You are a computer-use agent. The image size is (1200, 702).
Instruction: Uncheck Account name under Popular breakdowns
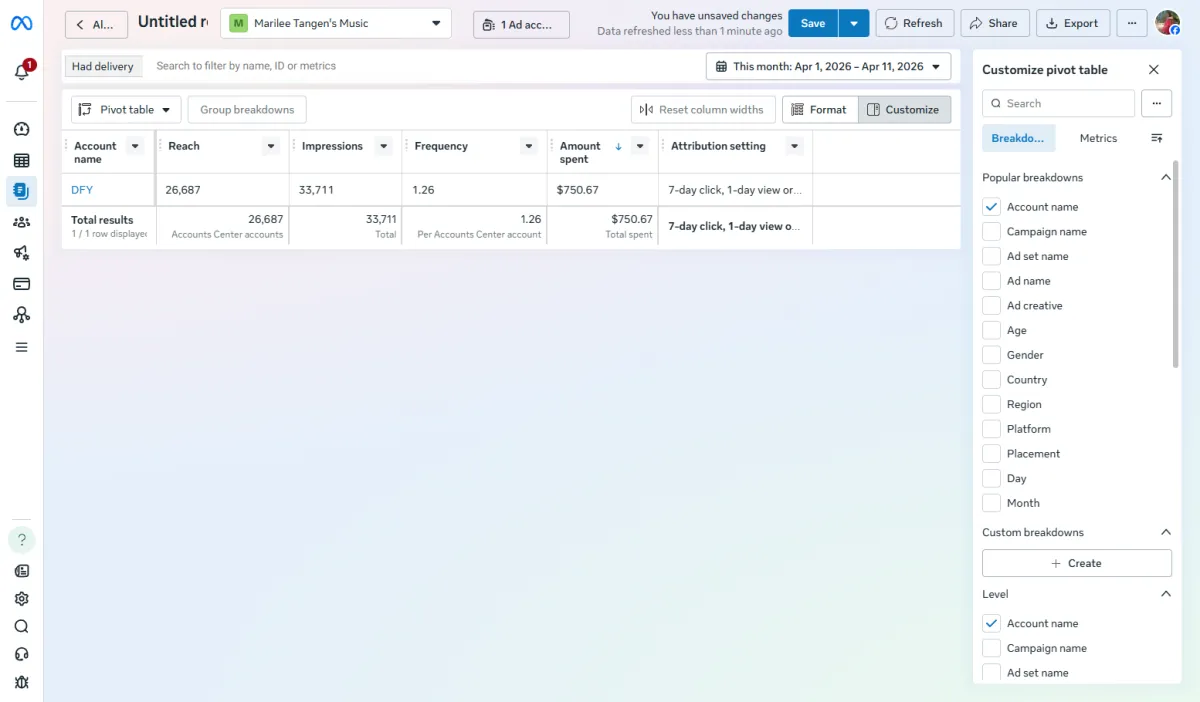point(991,207)
